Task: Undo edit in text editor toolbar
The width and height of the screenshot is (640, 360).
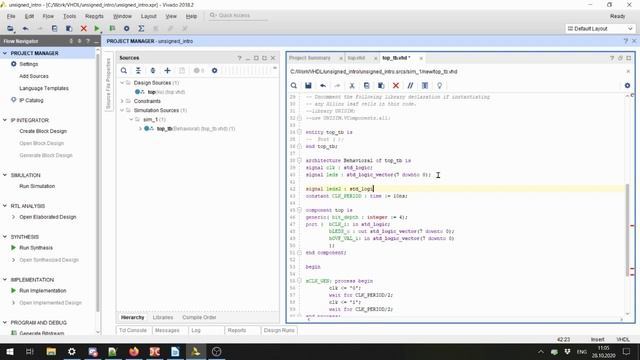Action: (x=323, y=86)
